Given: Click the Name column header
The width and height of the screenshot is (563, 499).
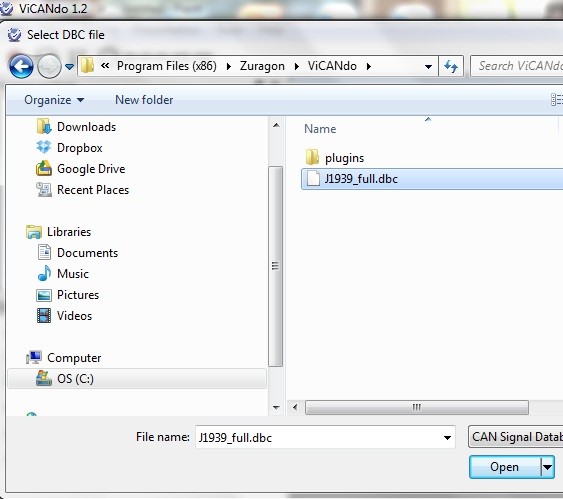Looking at the screenshot, I should pos(320,129).
